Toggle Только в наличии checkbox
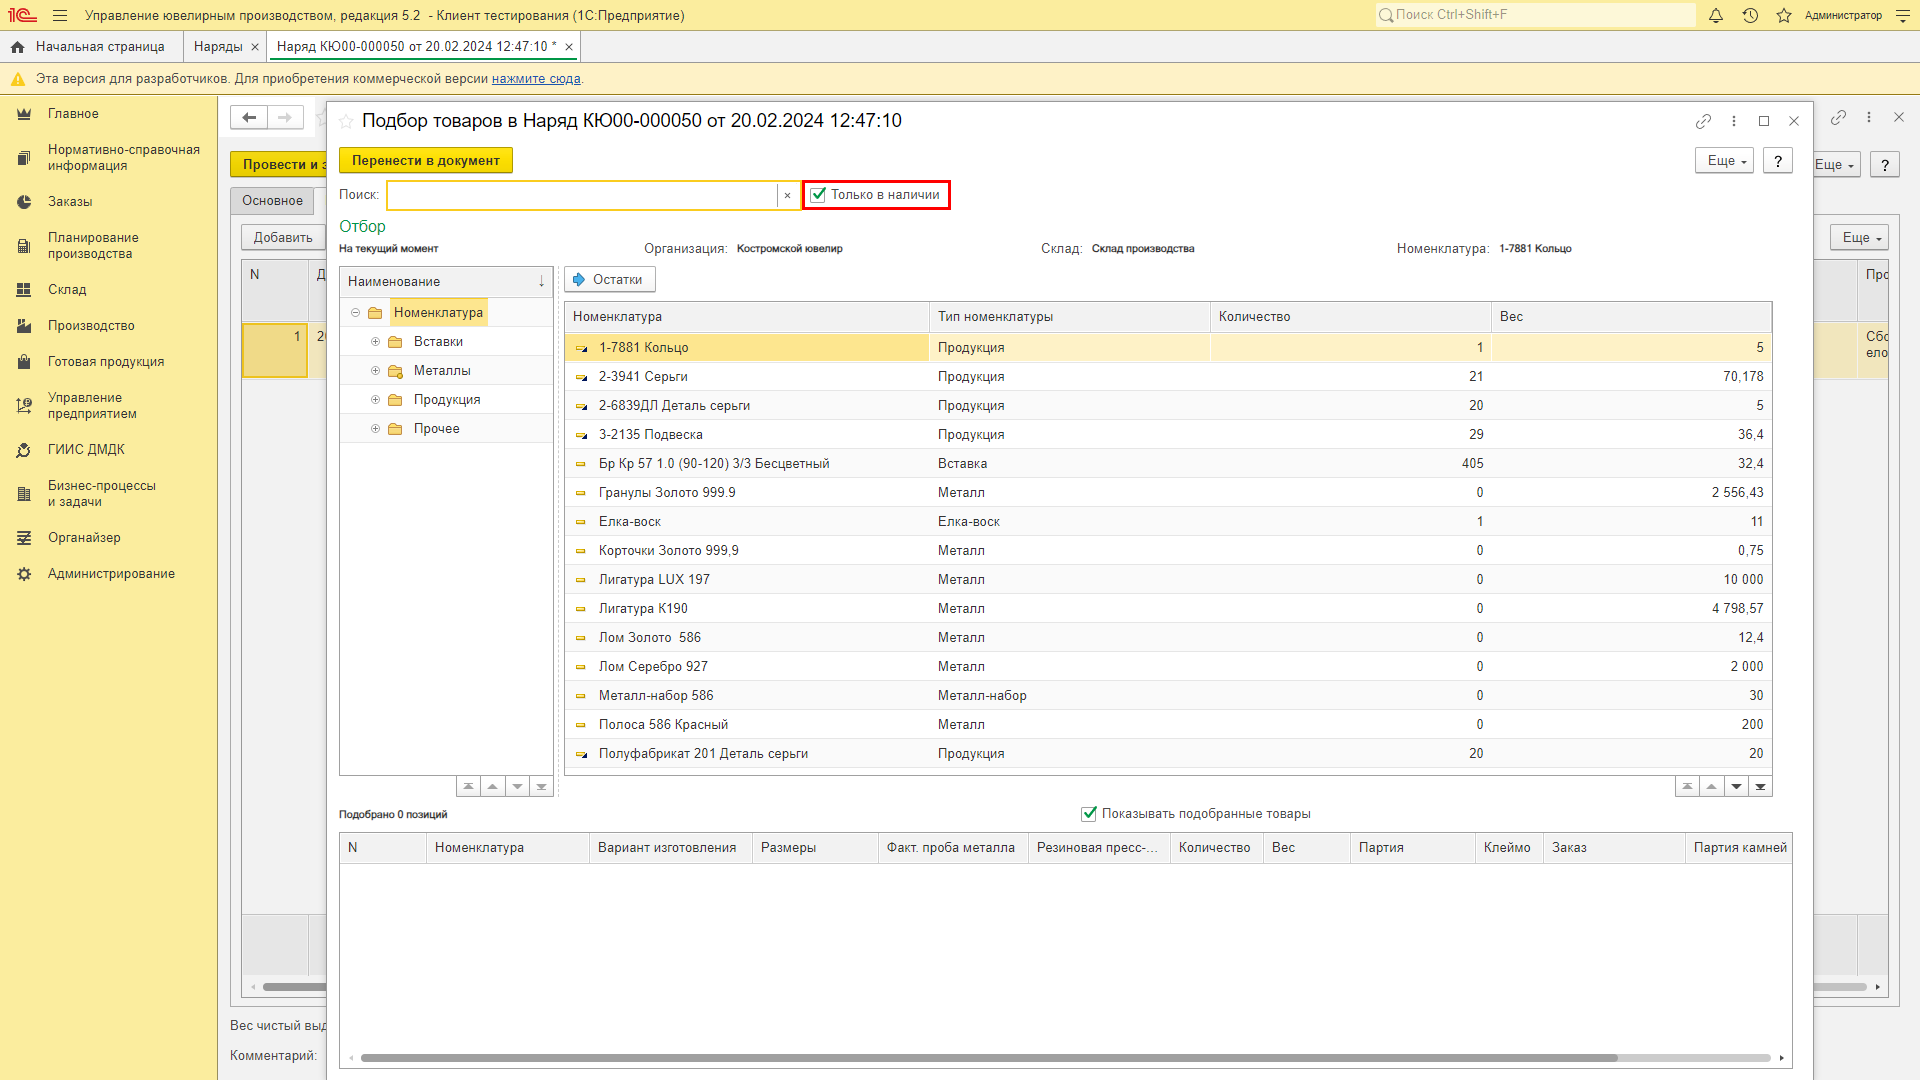The height and width of the screenshot is (1080, 1920). pos(818,195)
